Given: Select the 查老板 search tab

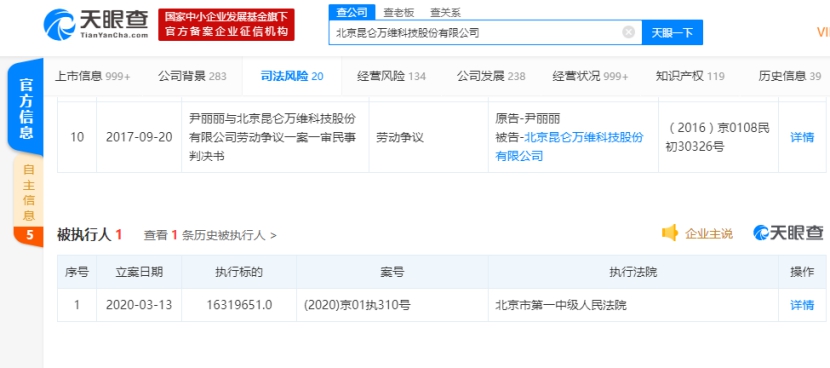Looking at the screenshot, I should pyautogui.click(x=399, y=12).
